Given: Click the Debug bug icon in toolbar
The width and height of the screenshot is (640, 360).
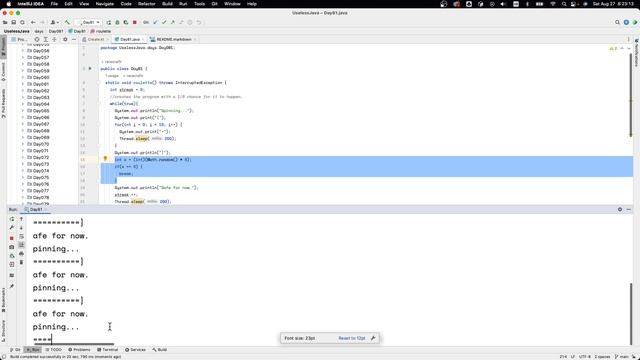Looking at the screenshot, I should [117, 22].
